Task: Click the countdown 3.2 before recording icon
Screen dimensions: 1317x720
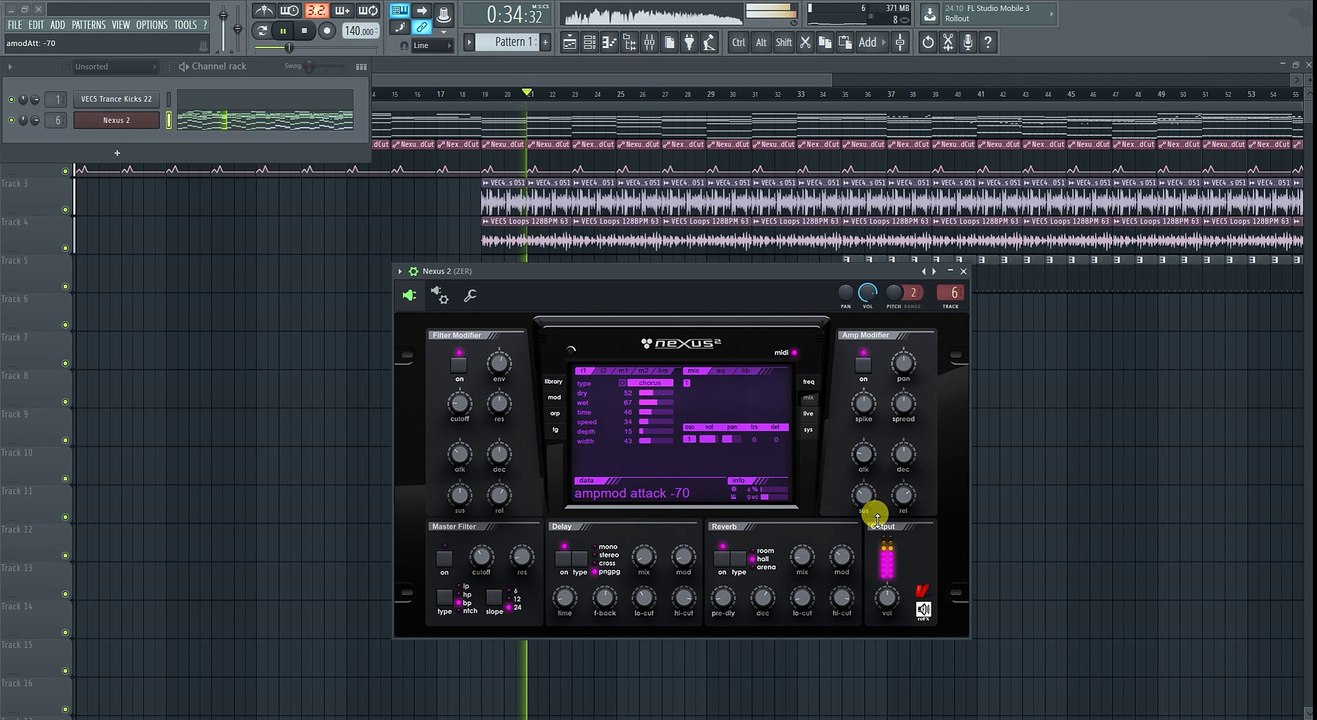Action: pyautogui.click(x=317, y=11)
